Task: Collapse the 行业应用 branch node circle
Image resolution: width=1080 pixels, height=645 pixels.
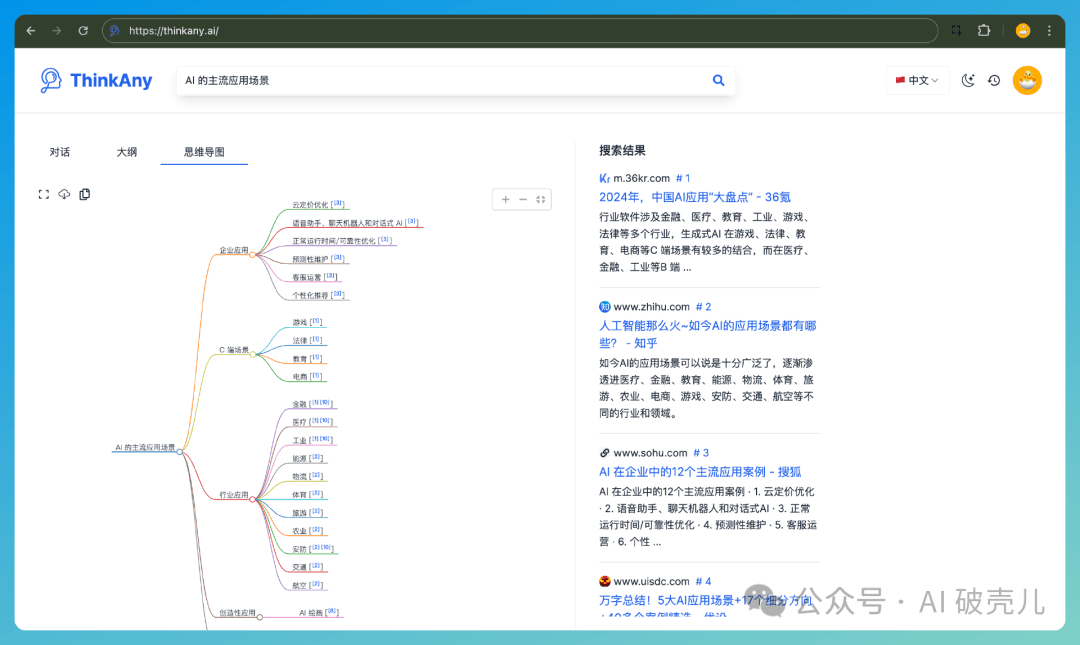Action: click(253, 499)
